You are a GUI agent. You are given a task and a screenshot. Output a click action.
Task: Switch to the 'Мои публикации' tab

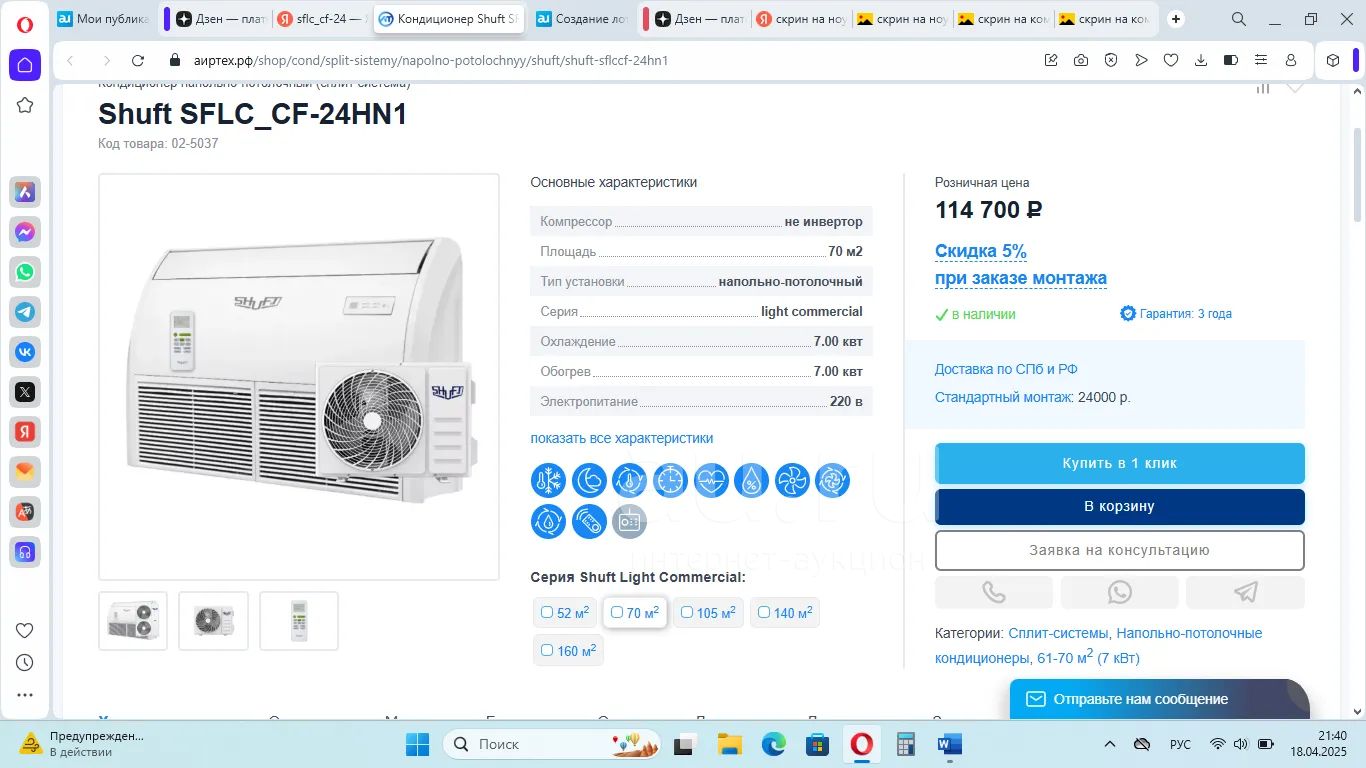(103, 19)
